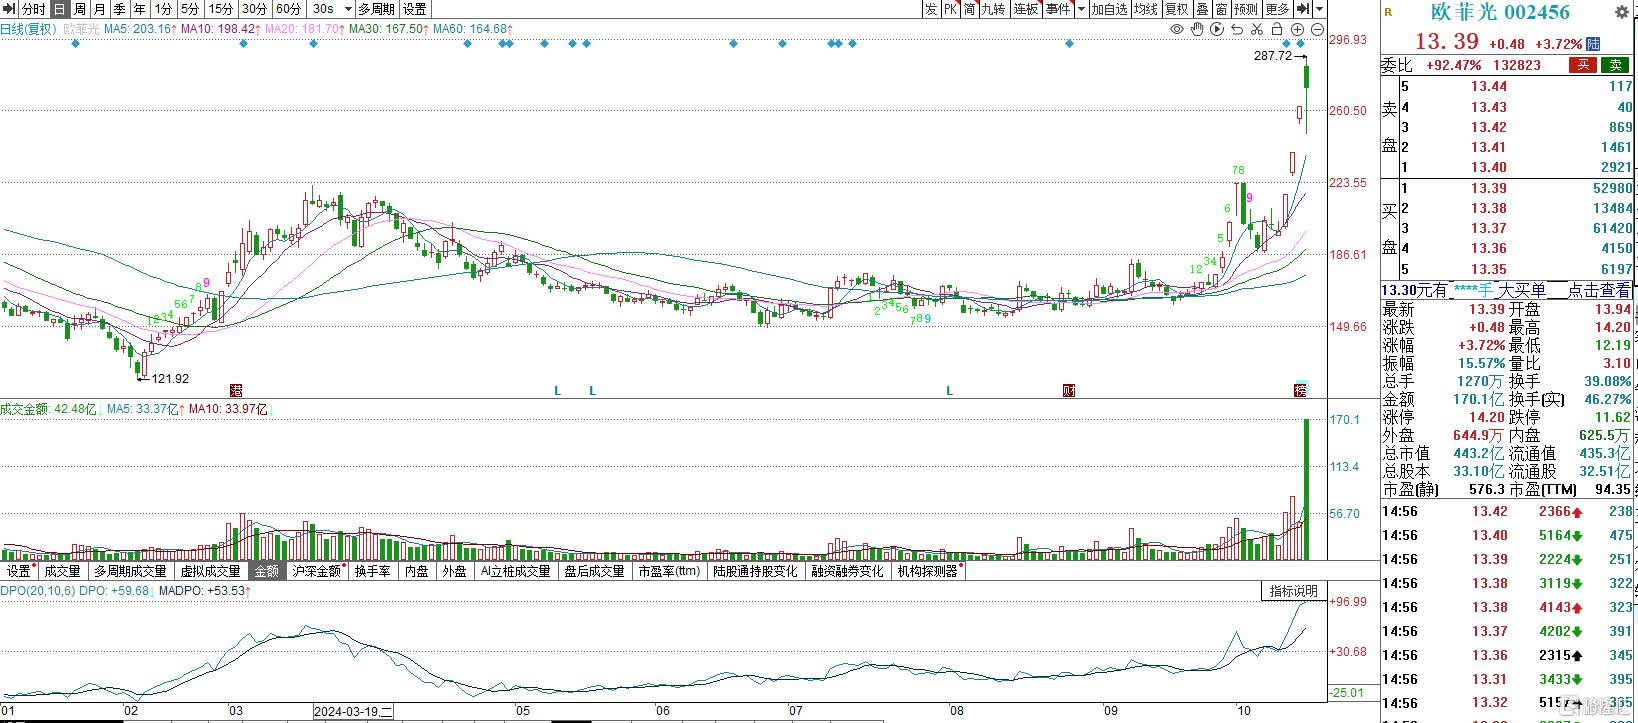Select the 15分 period tab

(220, 9)
